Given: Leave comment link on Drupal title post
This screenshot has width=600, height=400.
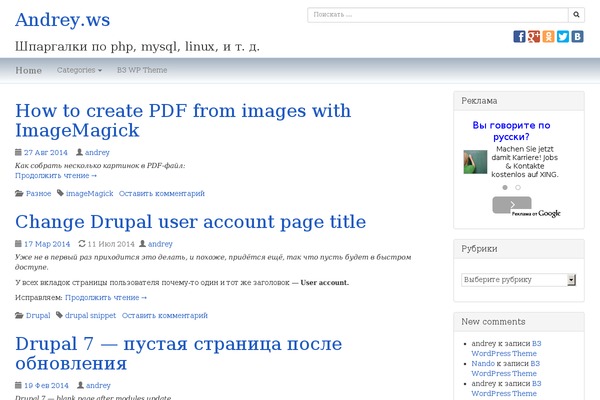Looking at the screenshot, I should click(165, 315).
